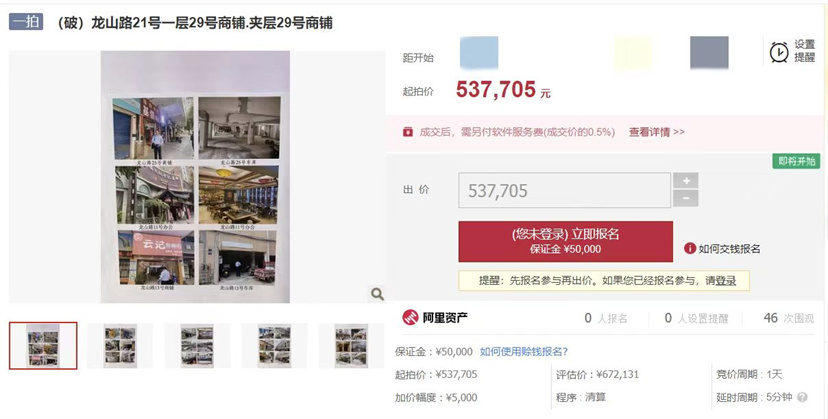Click the main property photo collage
The width and height of the screenshot is (828, 419).
(x=195, y=177)
